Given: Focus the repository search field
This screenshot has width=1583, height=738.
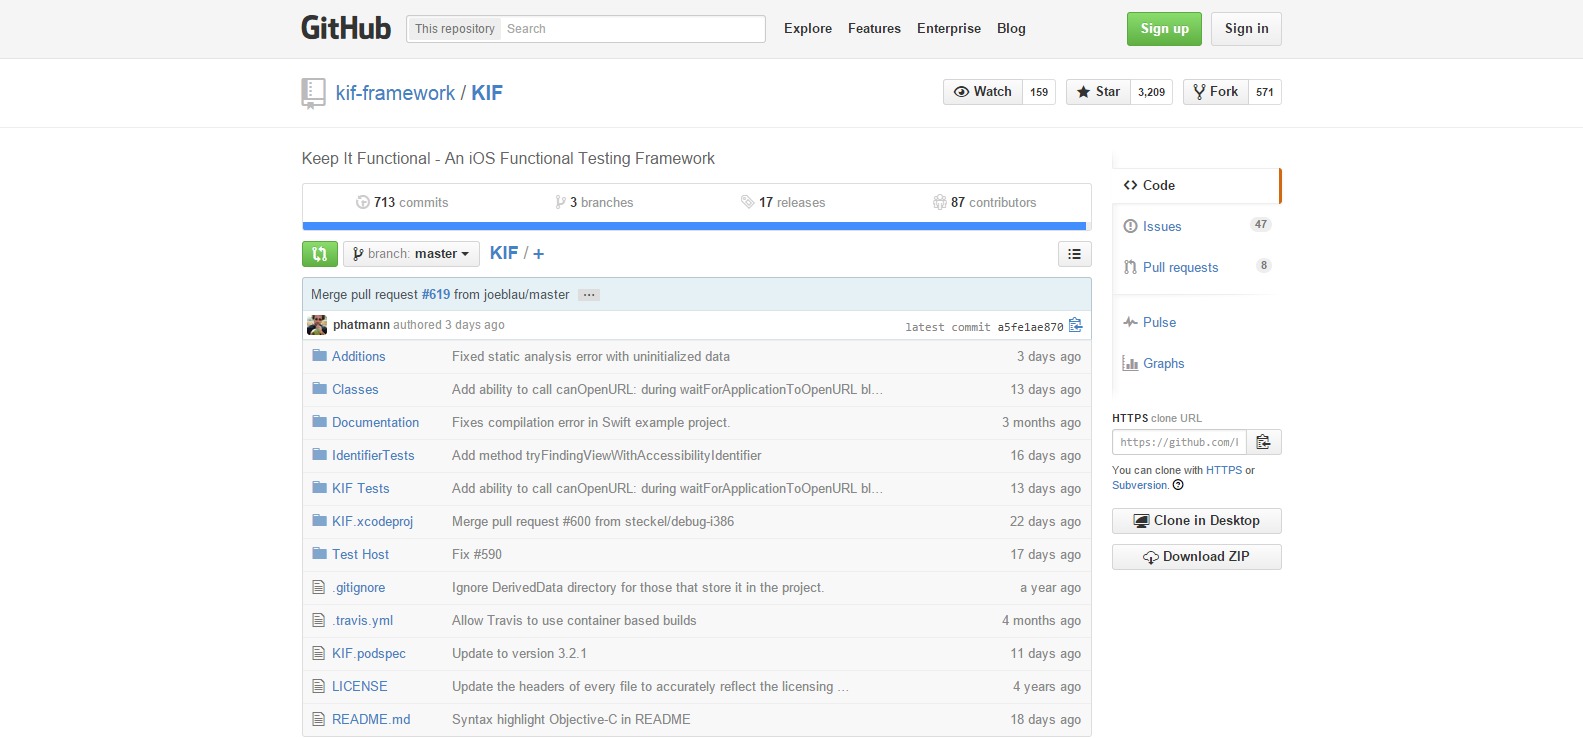Looking at the screenshot, I should coord(632,29).
